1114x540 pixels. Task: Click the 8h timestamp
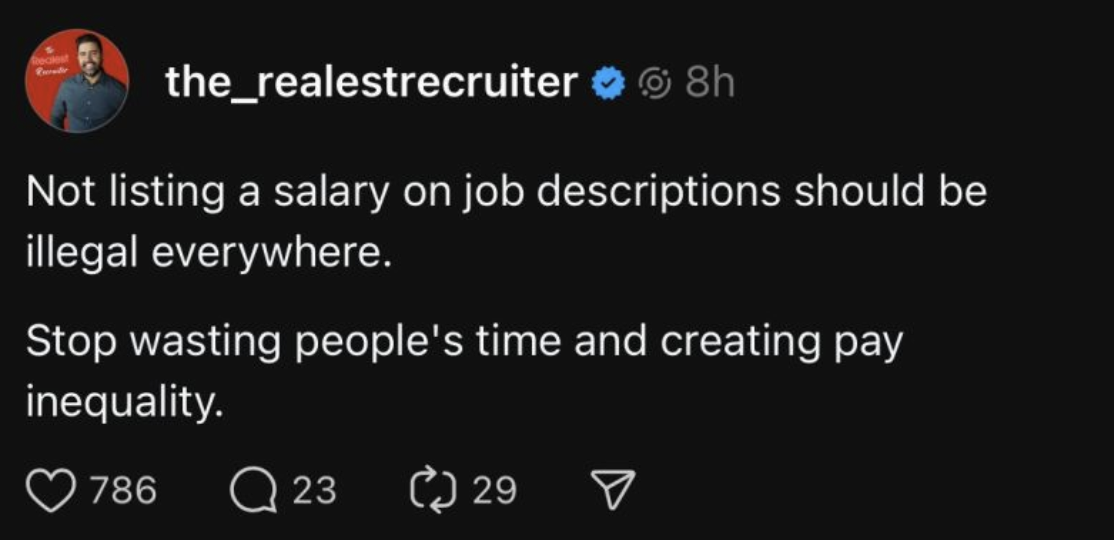710,84
